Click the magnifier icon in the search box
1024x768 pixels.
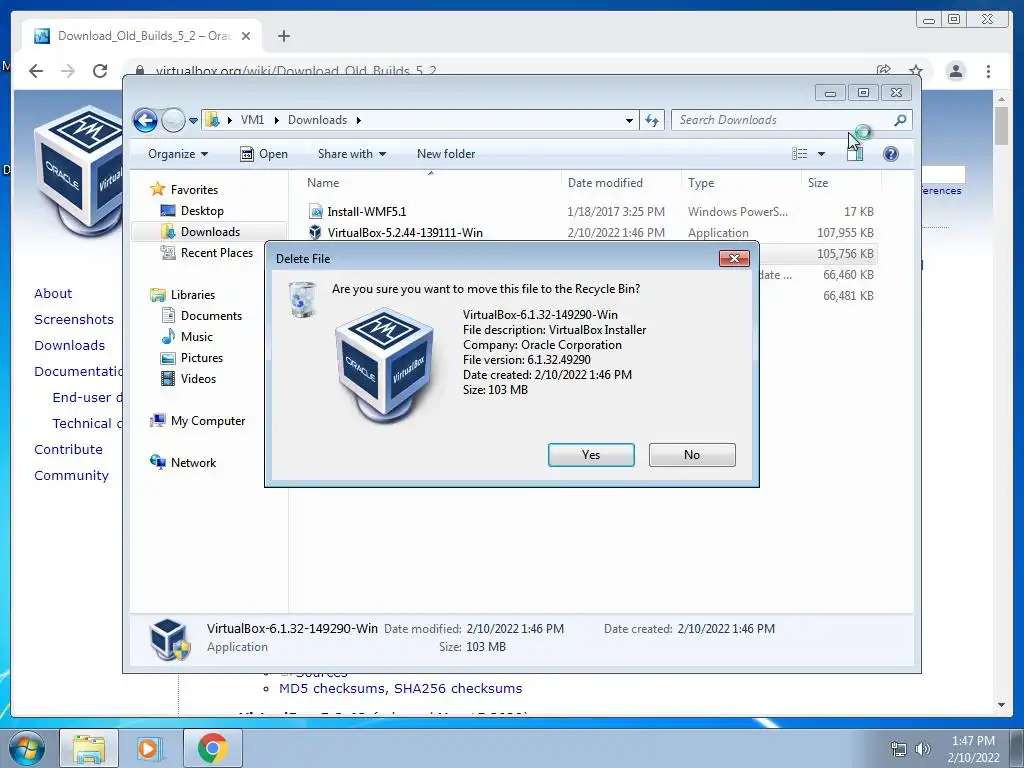pyautogui.click(x=901, y=120)
